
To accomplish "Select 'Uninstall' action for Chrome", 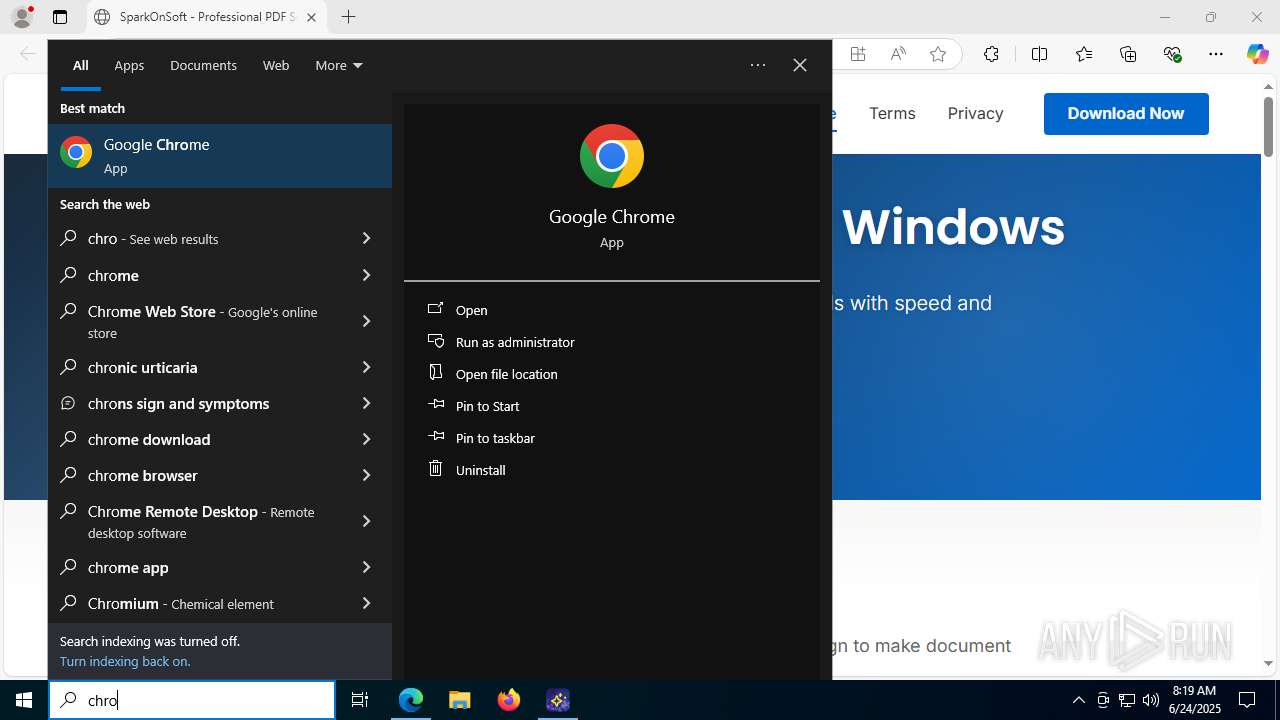I will click(x=612, y=470).
